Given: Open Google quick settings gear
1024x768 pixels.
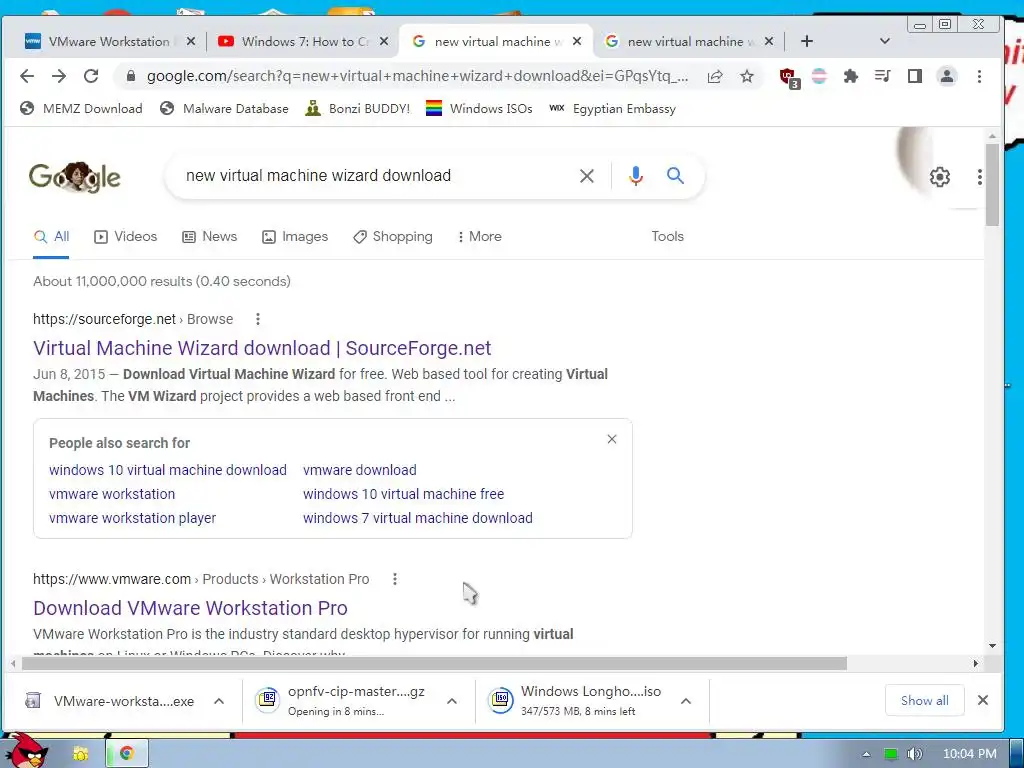Looking at the screenshot, I should [x=939, y=176].
